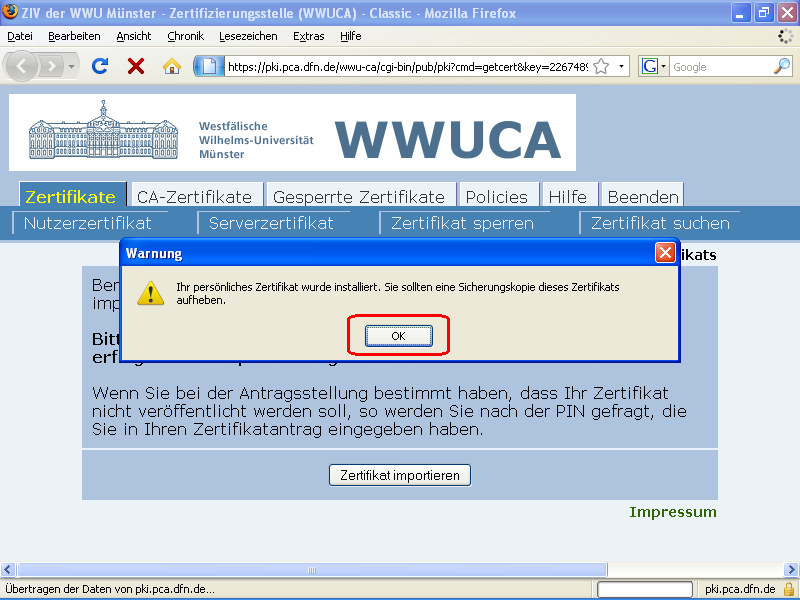Click the red Stop loading icon
This screenshot has height=600, width=800.
134,65
